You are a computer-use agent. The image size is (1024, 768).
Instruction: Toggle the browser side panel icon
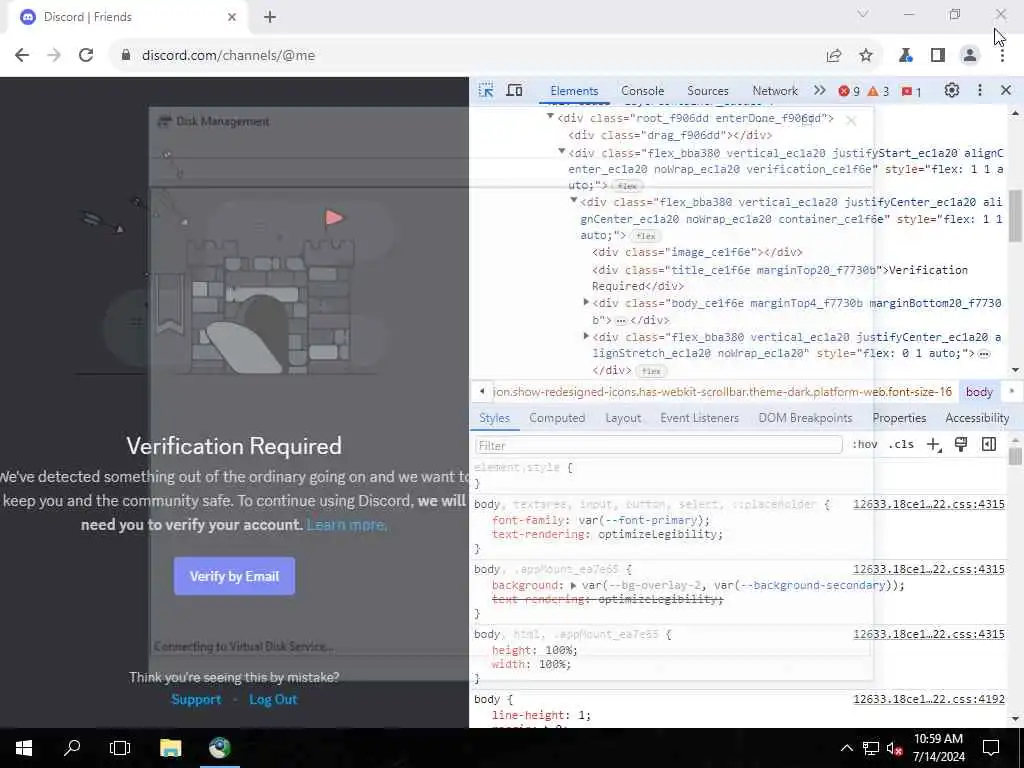pyautogui.click(x=938, y=56)
